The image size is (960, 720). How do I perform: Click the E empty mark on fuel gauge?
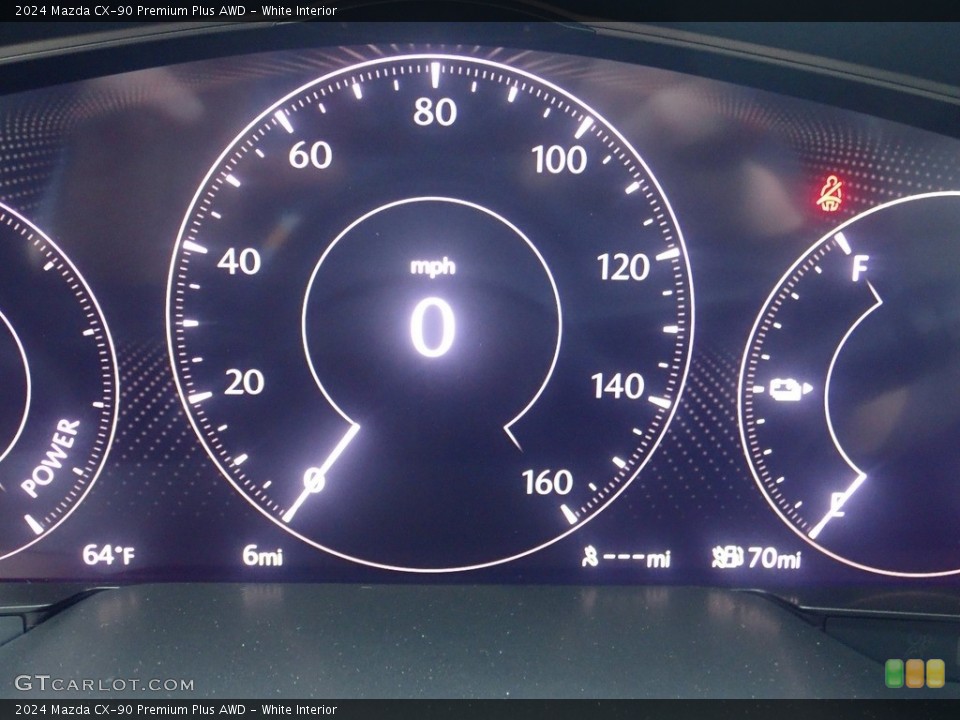click(838, 504)
